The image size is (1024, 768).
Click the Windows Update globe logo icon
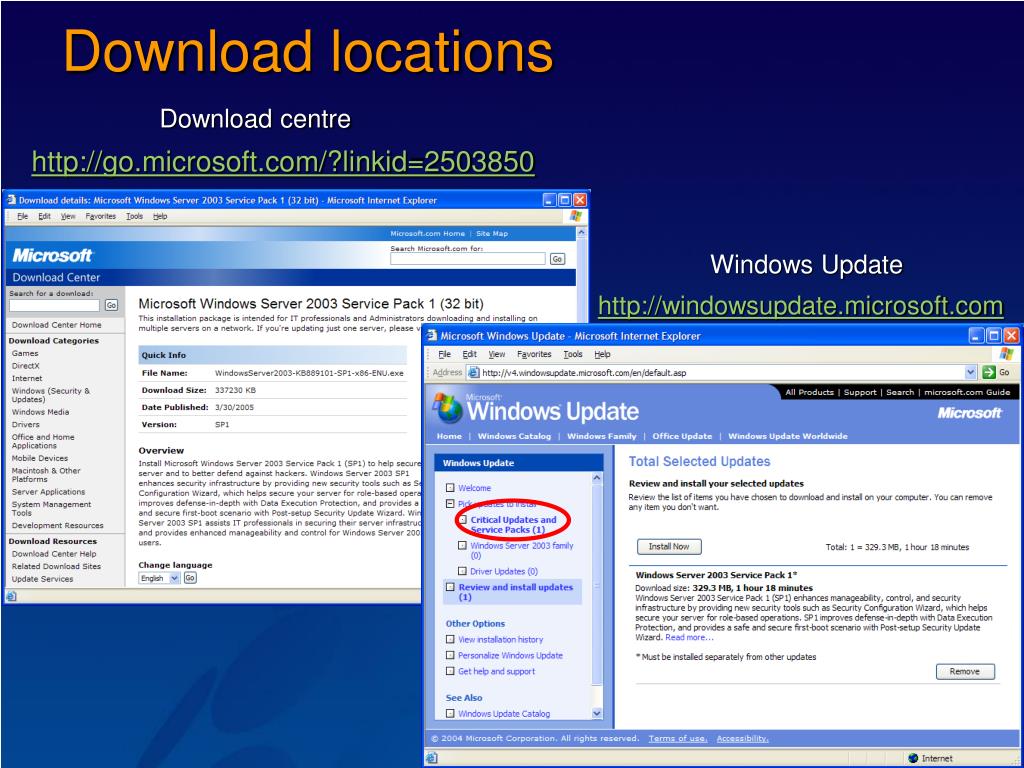pos(448,408)
